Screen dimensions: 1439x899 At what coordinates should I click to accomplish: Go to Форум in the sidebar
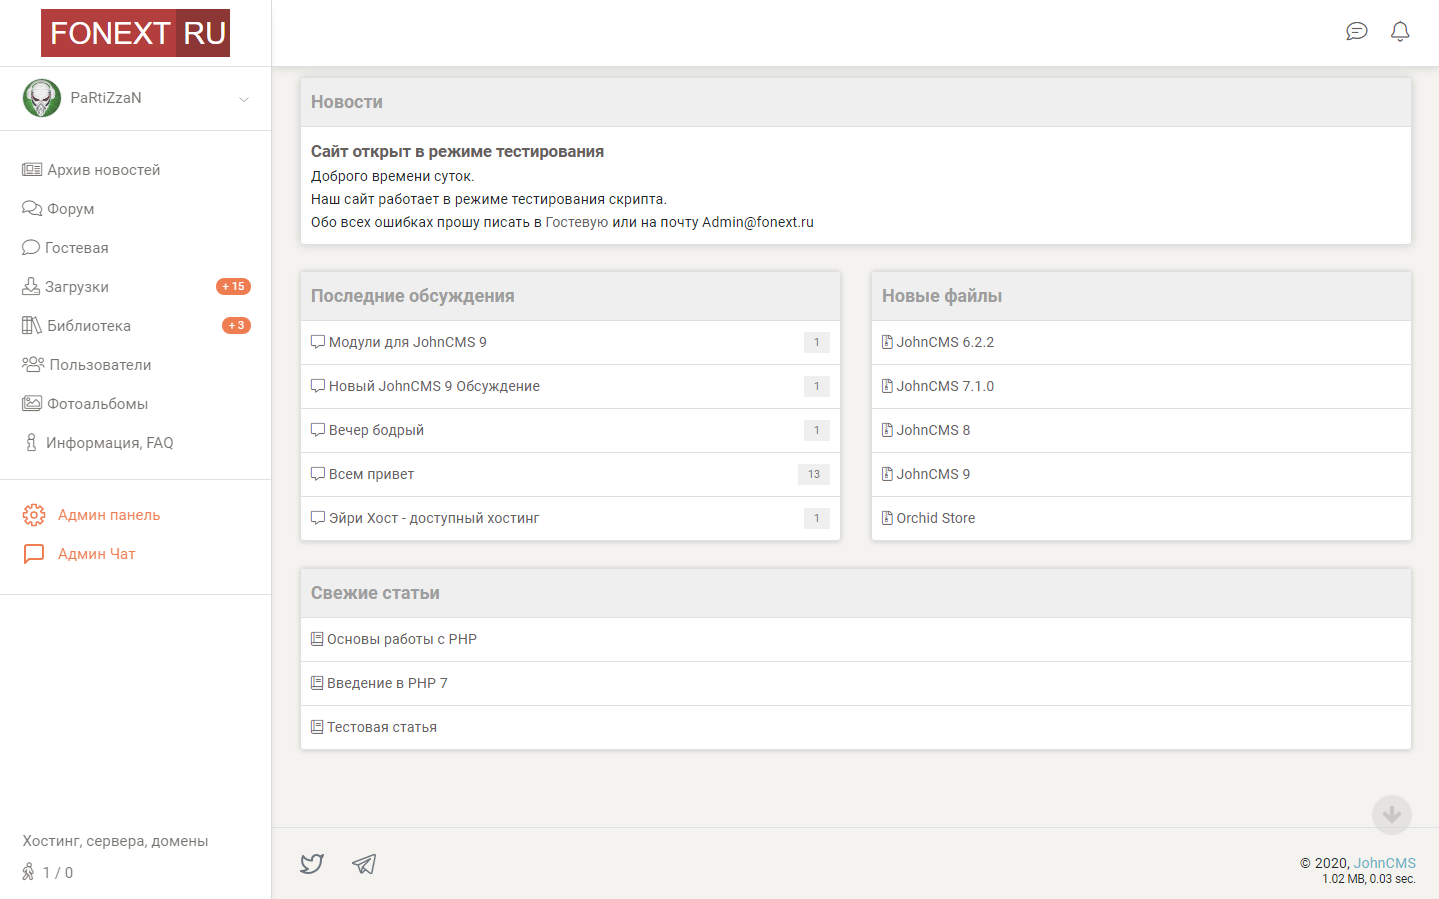[70, 209]
